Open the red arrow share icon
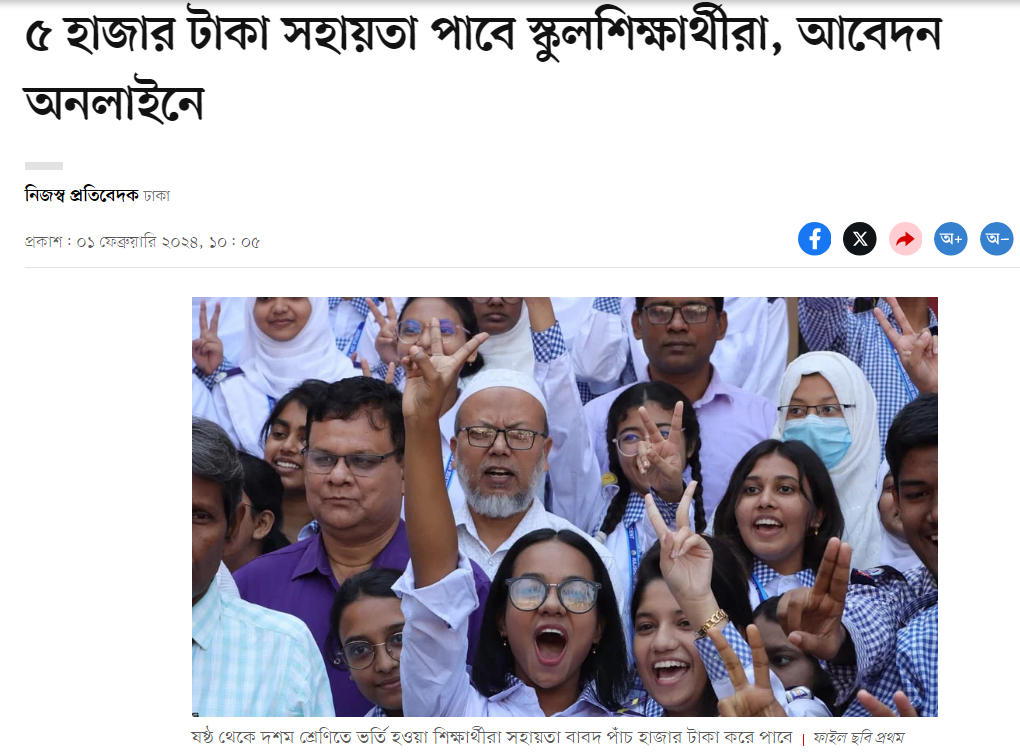 point(906,239)
